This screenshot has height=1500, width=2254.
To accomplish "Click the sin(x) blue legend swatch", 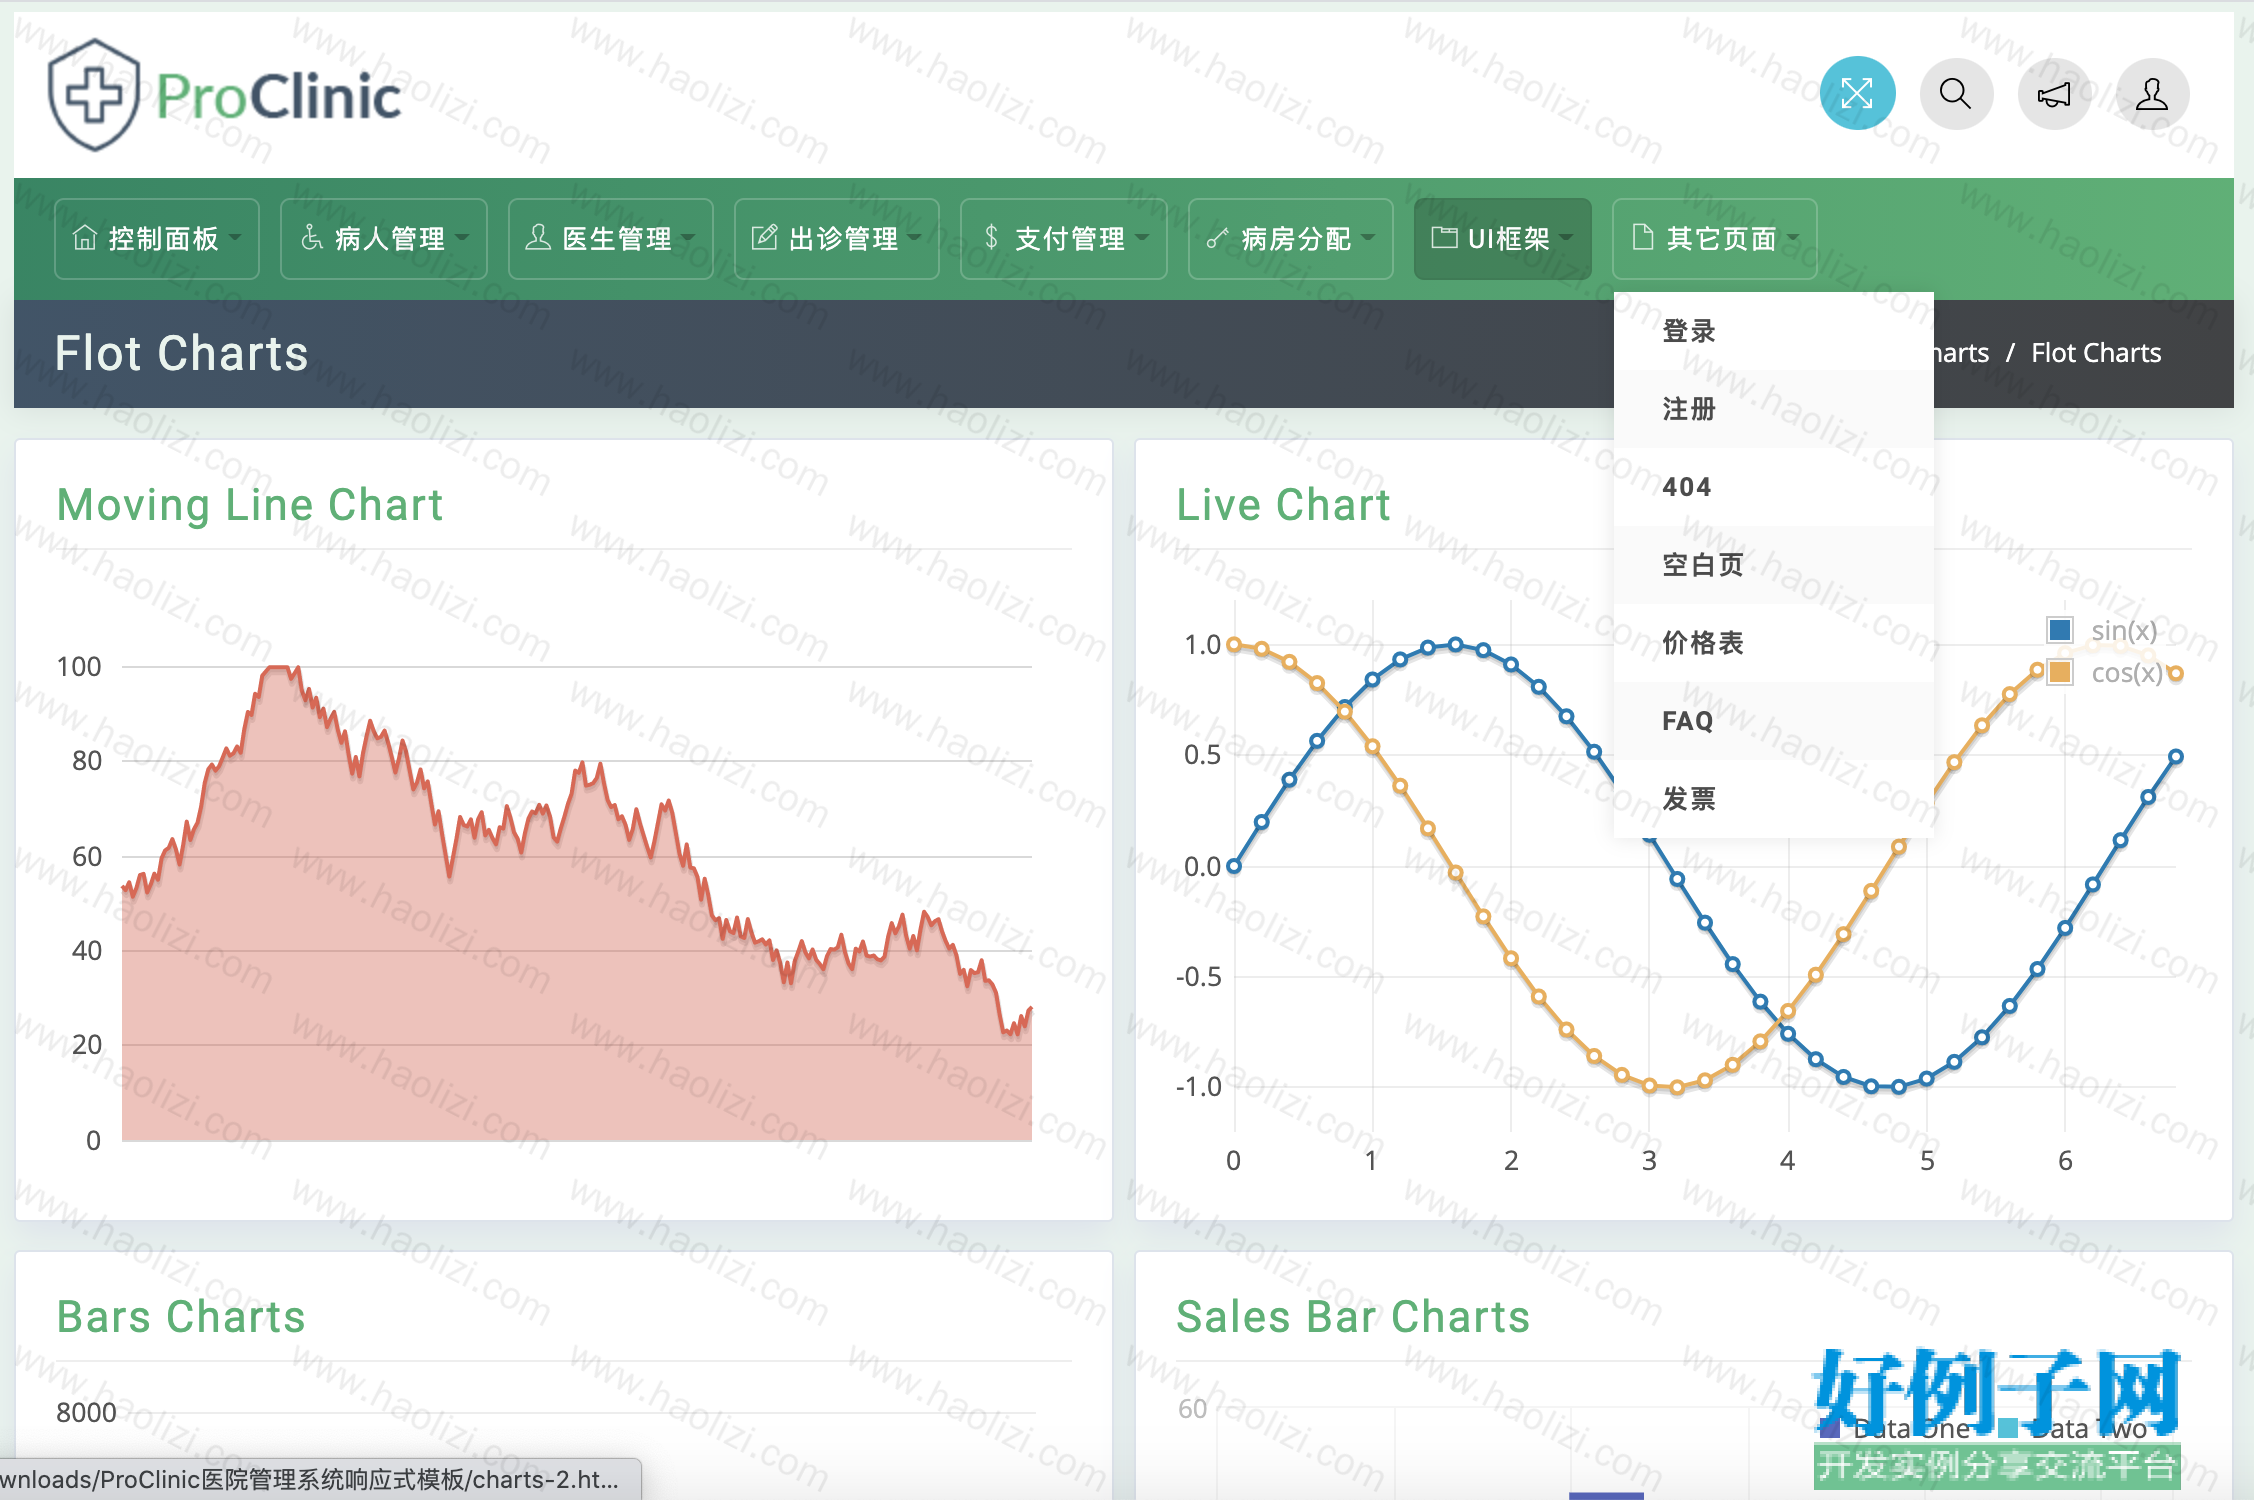I will (x=2059, y=630).
